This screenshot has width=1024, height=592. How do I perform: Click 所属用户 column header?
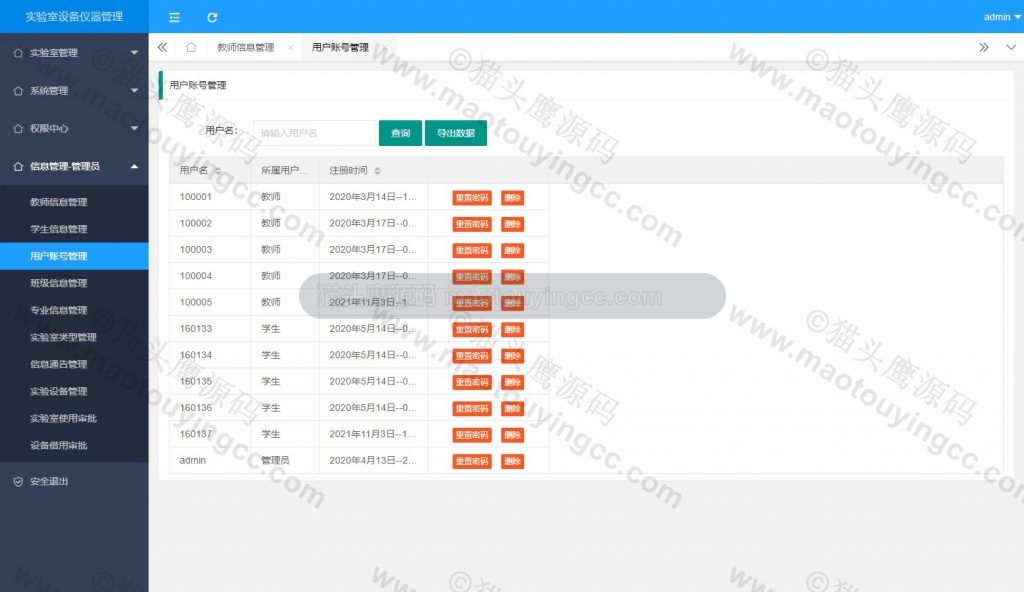point(284,170)
